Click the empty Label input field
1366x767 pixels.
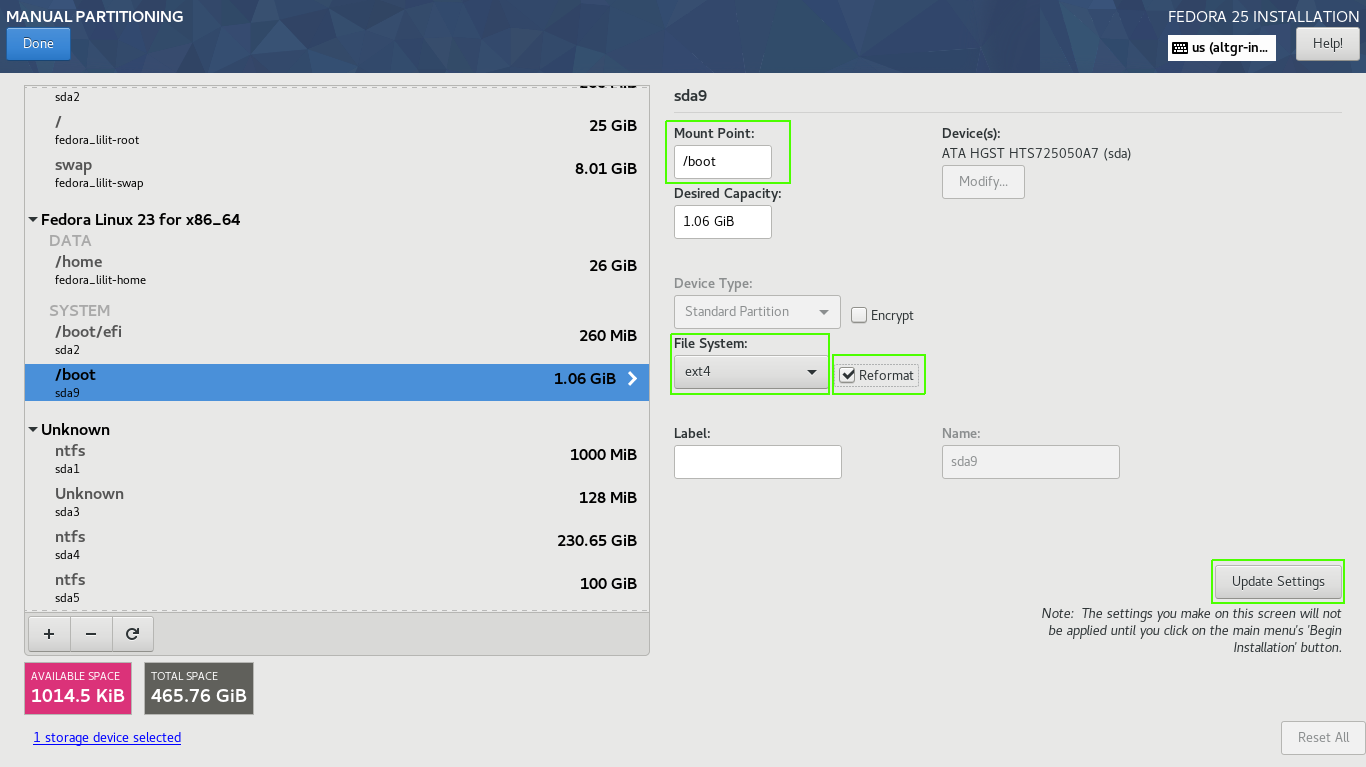point(758,462)
